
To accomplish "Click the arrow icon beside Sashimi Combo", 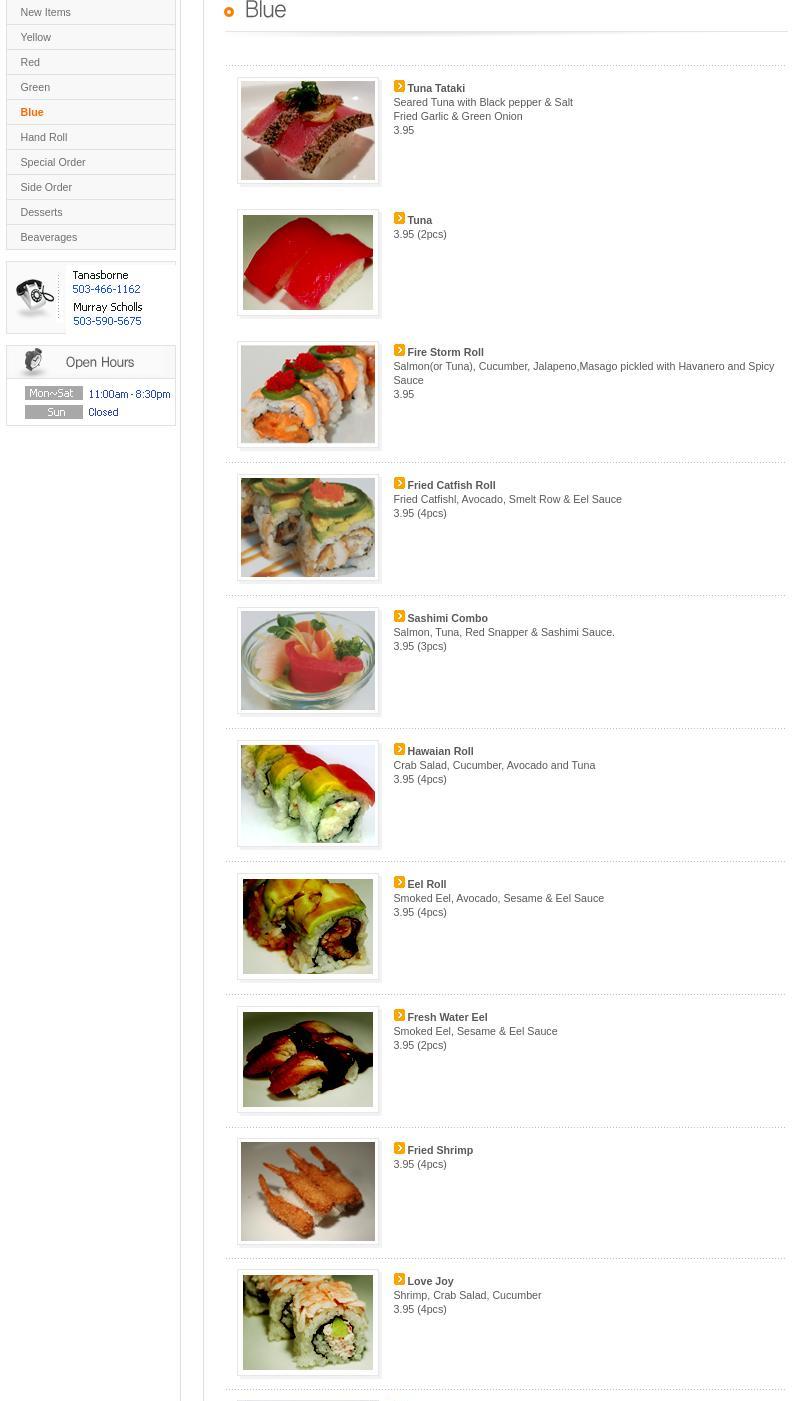I will (399, 617).
